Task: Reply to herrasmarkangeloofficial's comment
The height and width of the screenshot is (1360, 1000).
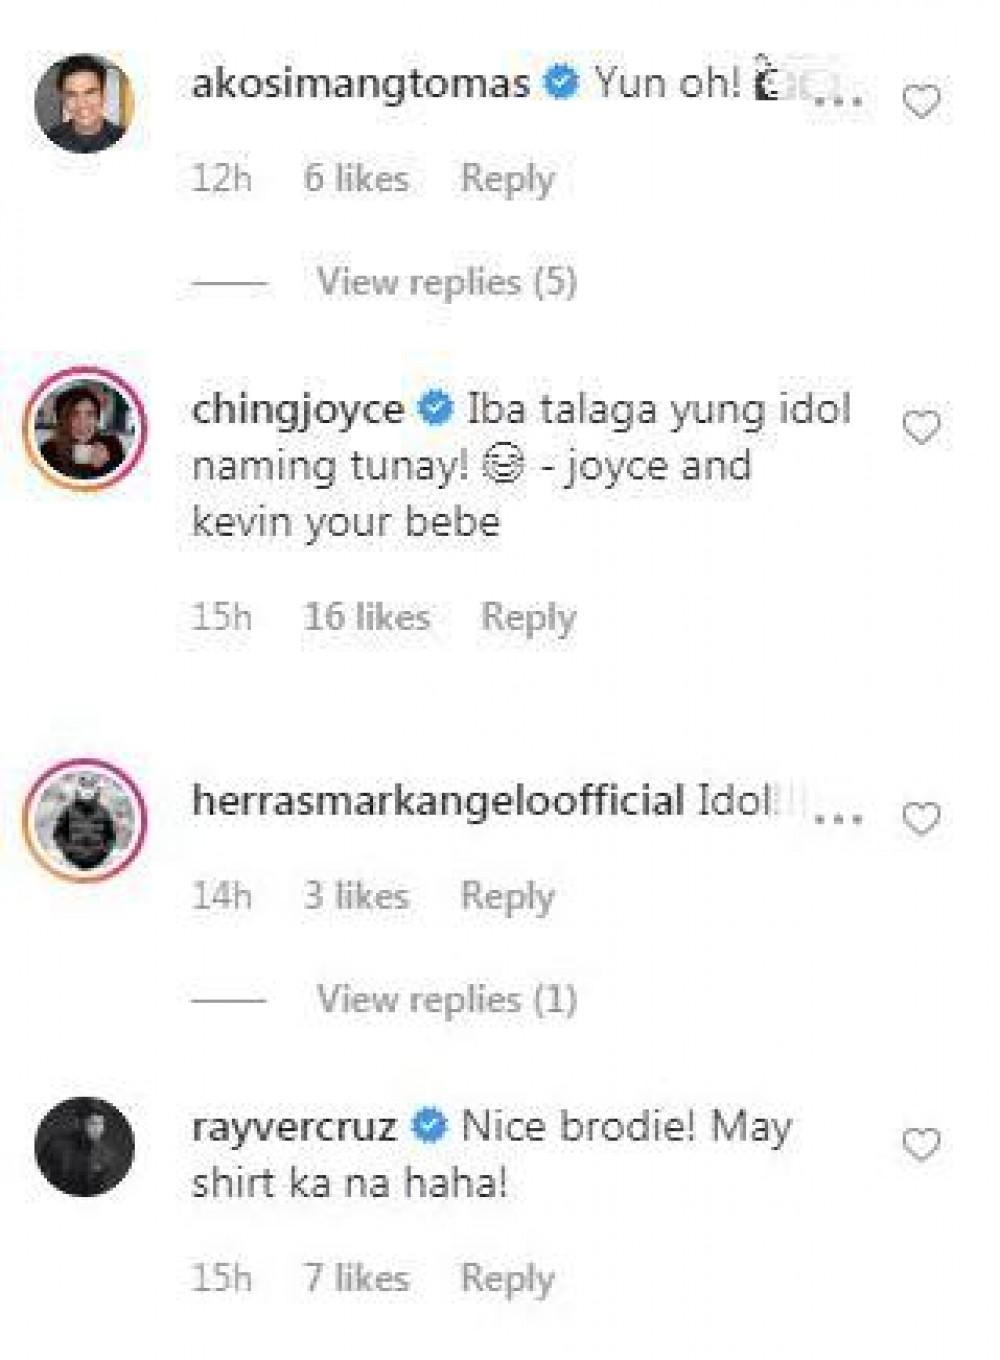Action: (507, 896)
